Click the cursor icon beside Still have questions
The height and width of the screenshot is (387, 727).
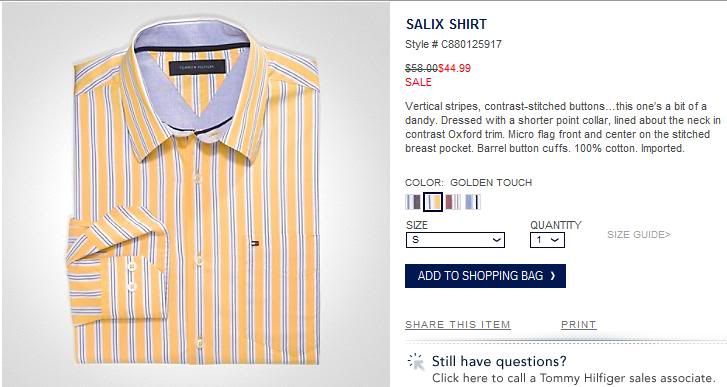pos(416,362)
